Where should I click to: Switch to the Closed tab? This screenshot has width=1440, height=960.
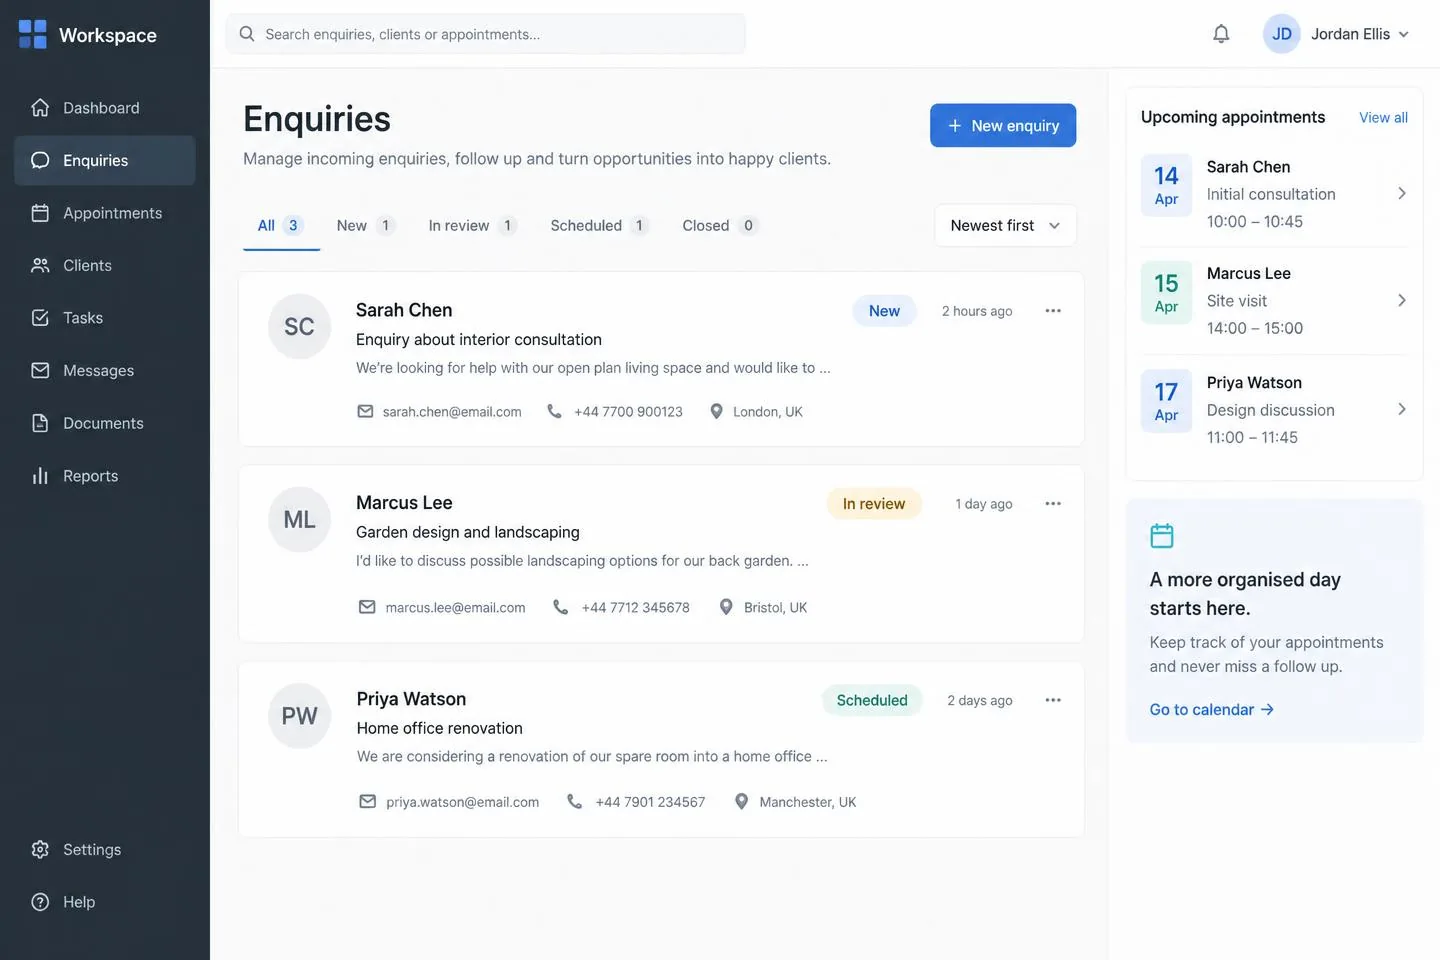(720, 226)
